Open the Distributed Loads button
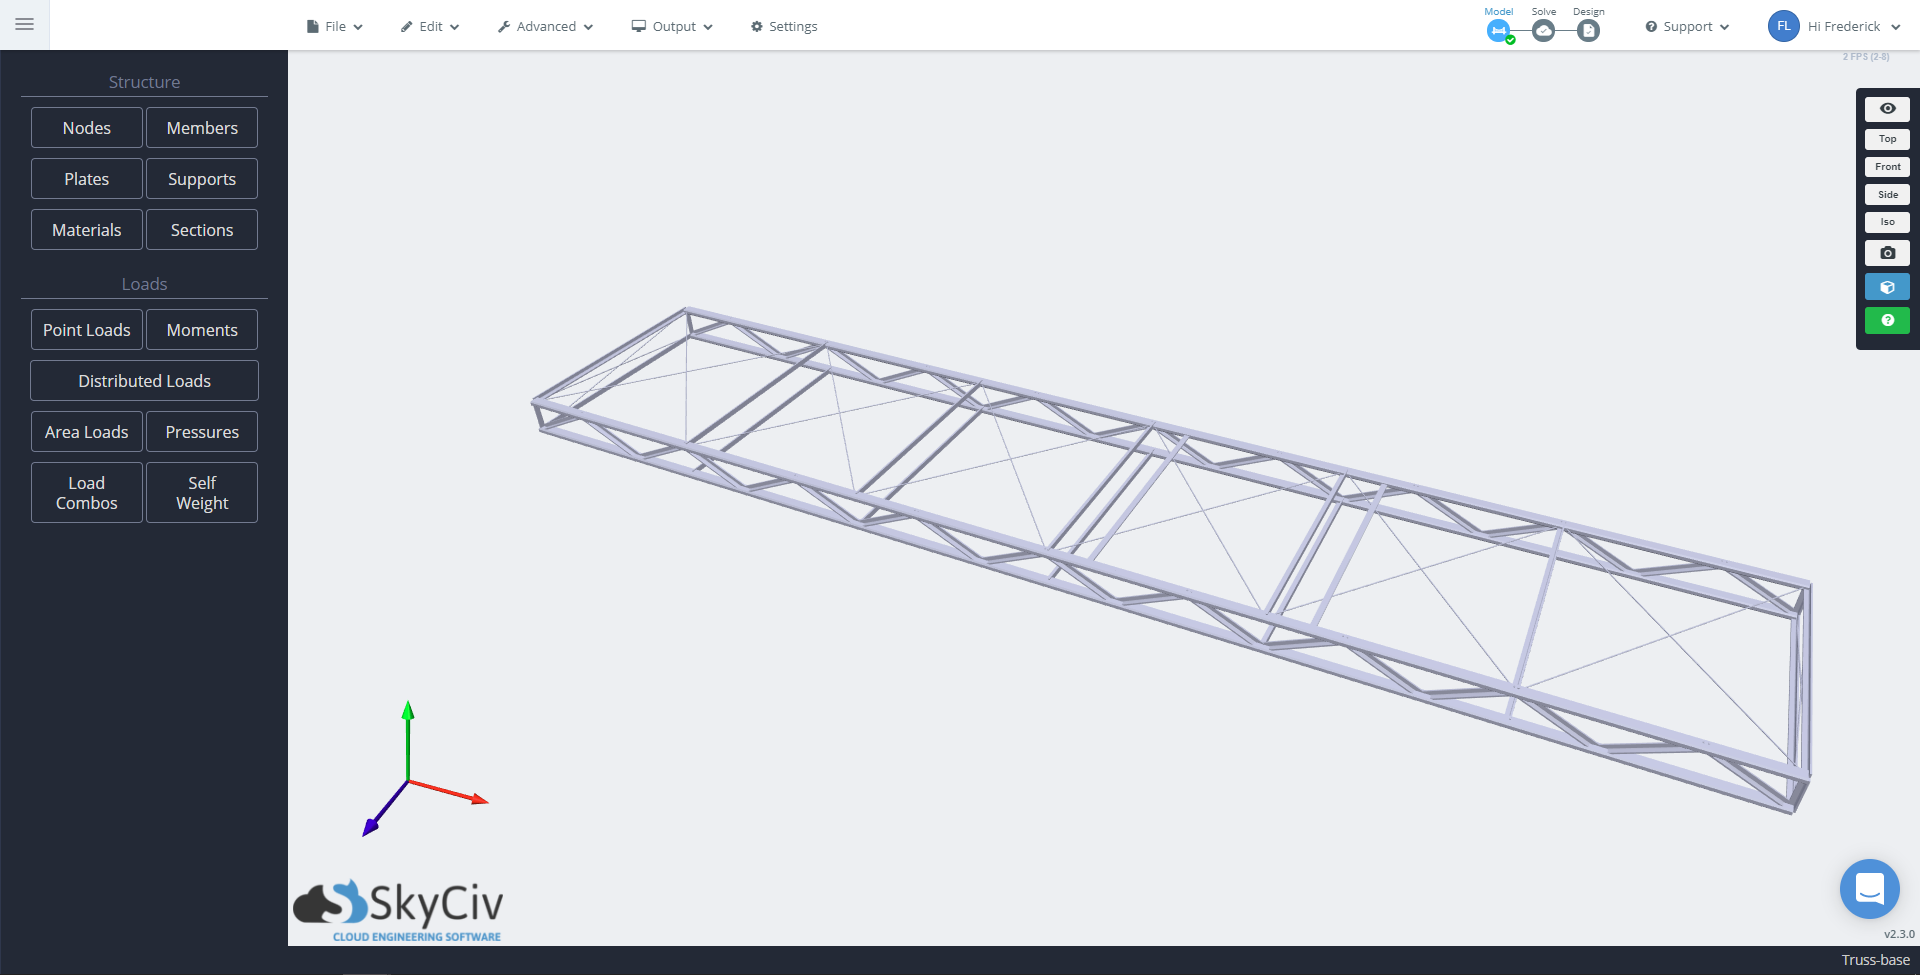This screenshot has width=1920, height=975. pyautogui.click(x=144, y=380)
